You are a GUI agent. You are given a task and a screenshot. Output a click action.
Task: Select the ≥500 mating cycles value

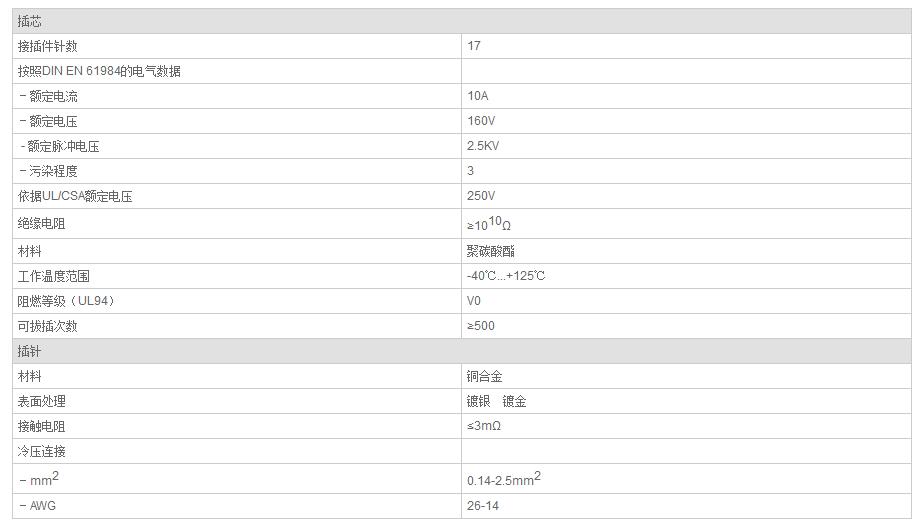click(481, 326)
